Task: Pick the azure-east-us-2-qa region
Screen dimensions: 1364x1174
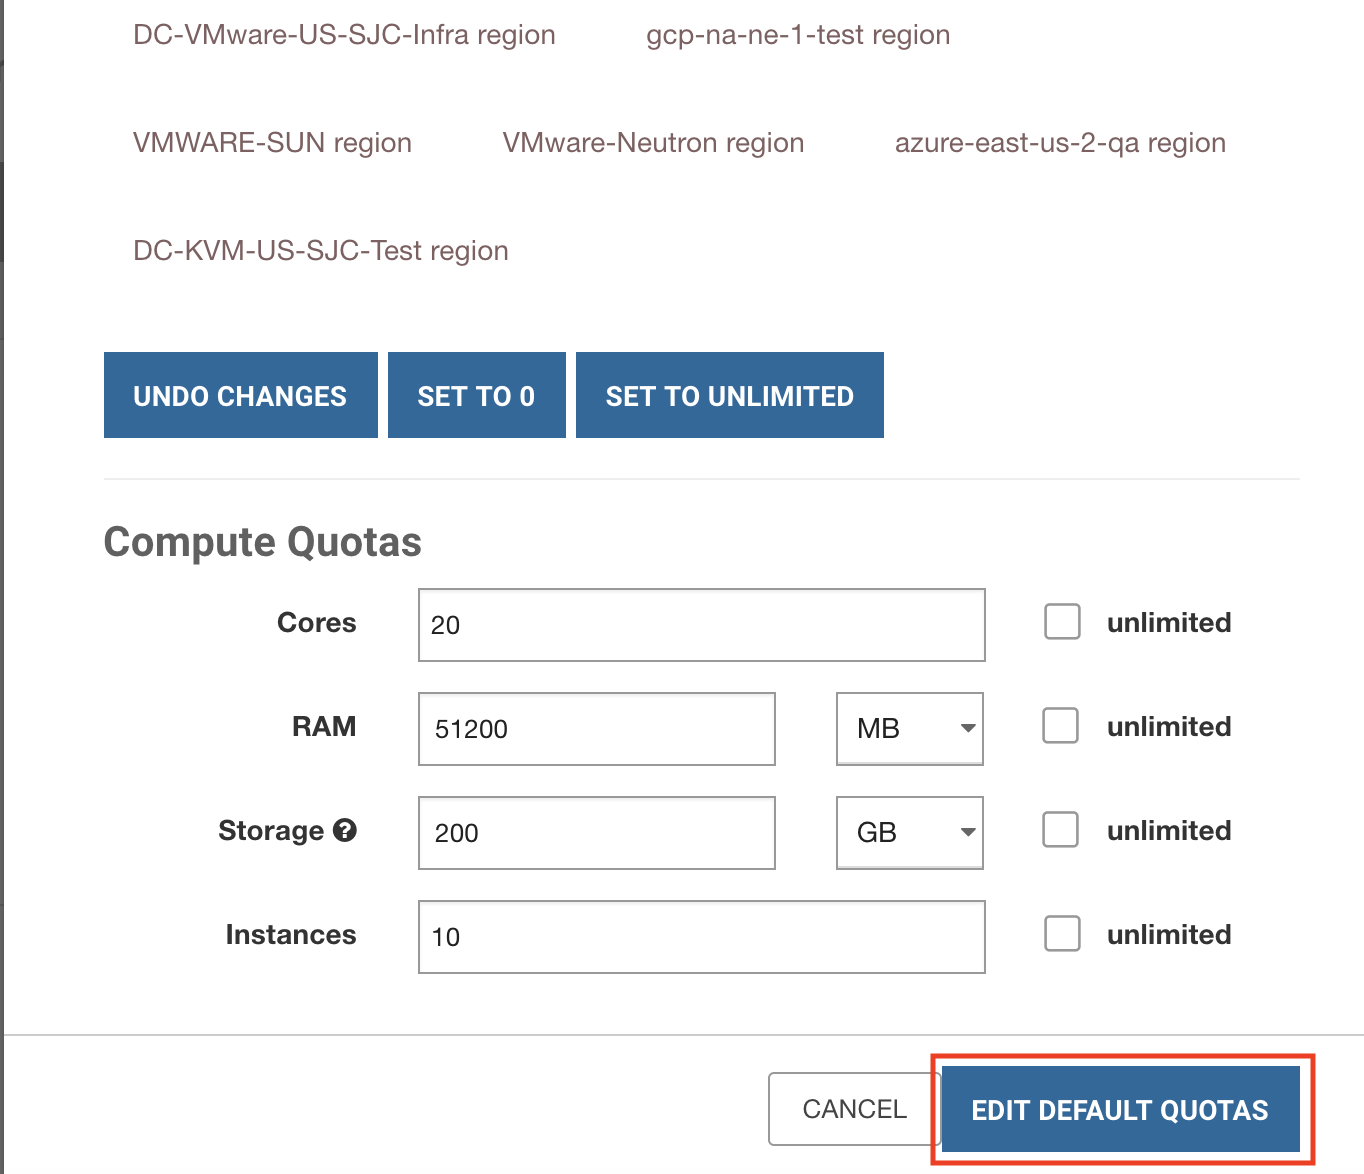Action: [x=1060, y=143]
